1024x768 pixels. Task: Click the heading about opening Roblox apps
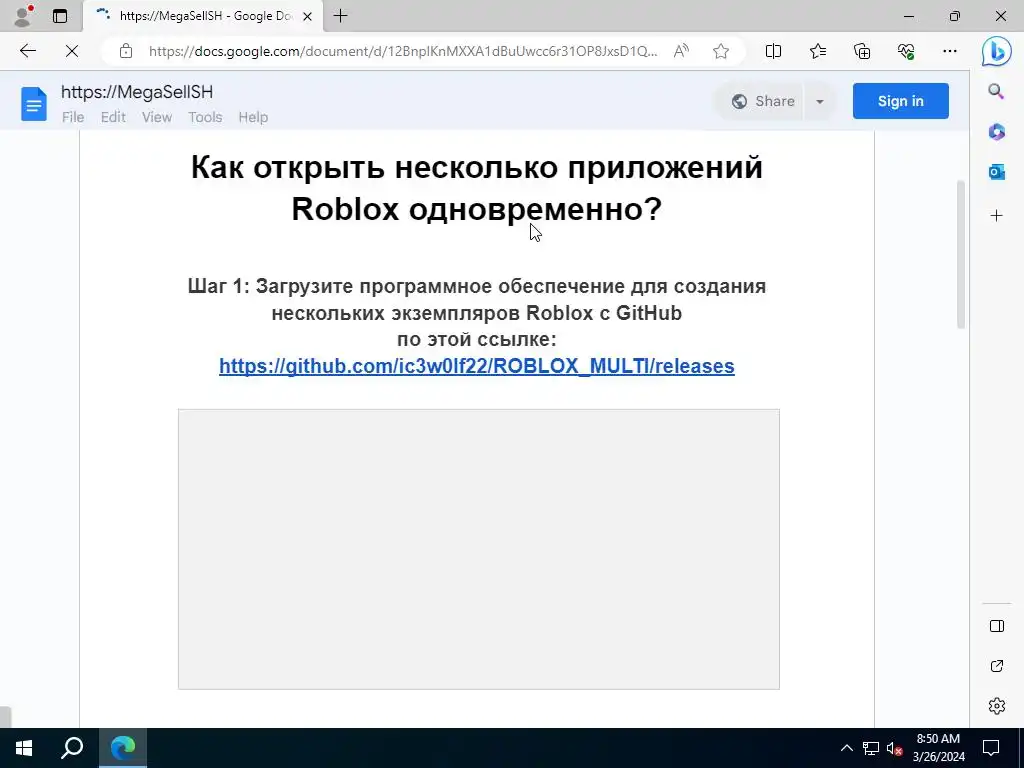click(x=477, y=188)
